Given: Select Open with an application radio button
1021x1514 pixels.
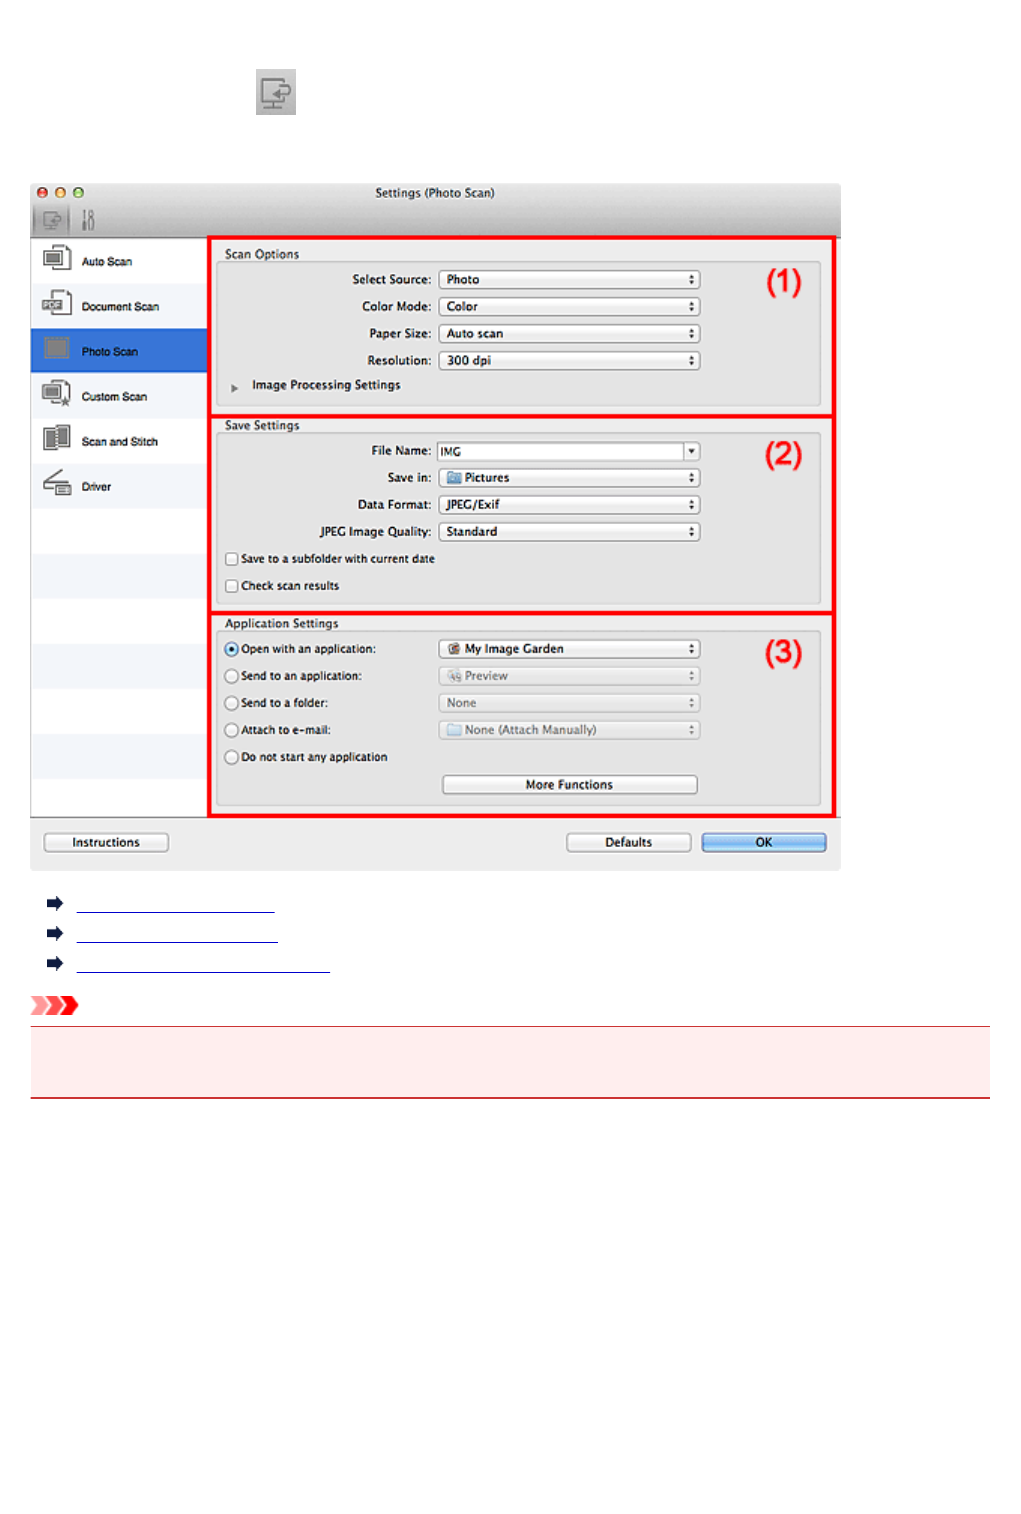Looking at the screenshot, I should coord(232,649).
